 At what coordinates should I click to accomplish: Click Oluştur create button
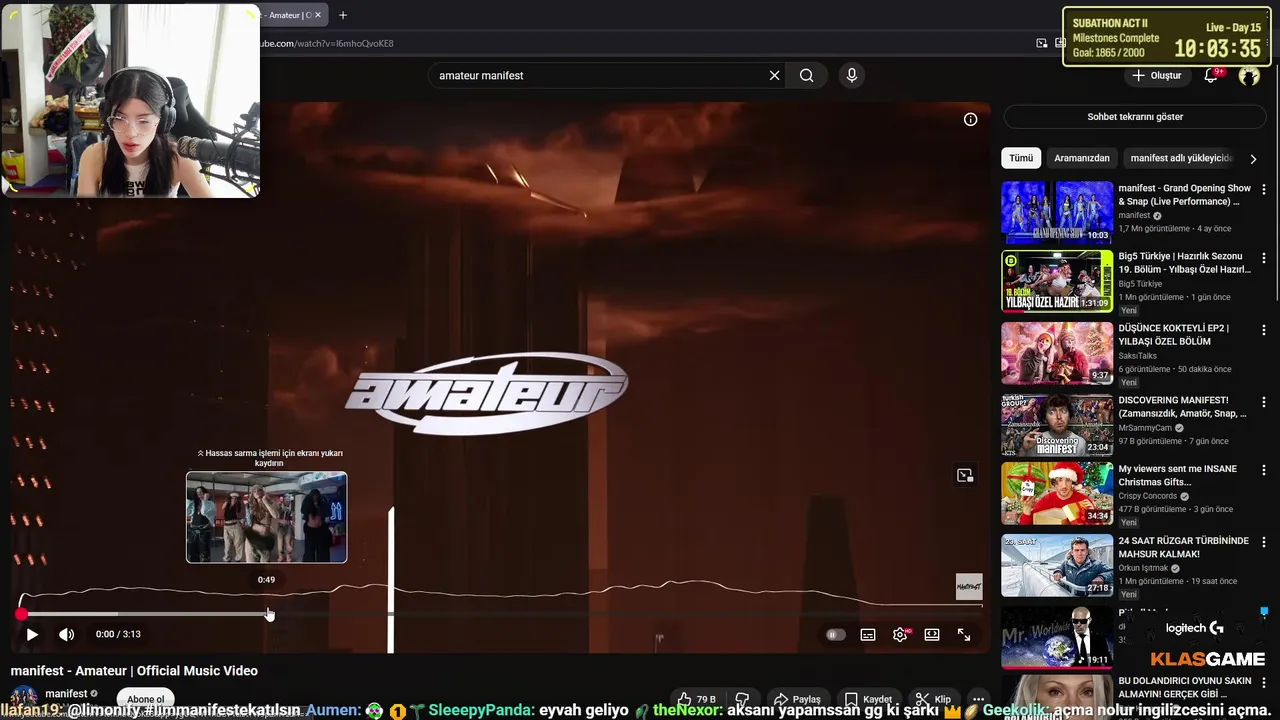(1158, 75)
